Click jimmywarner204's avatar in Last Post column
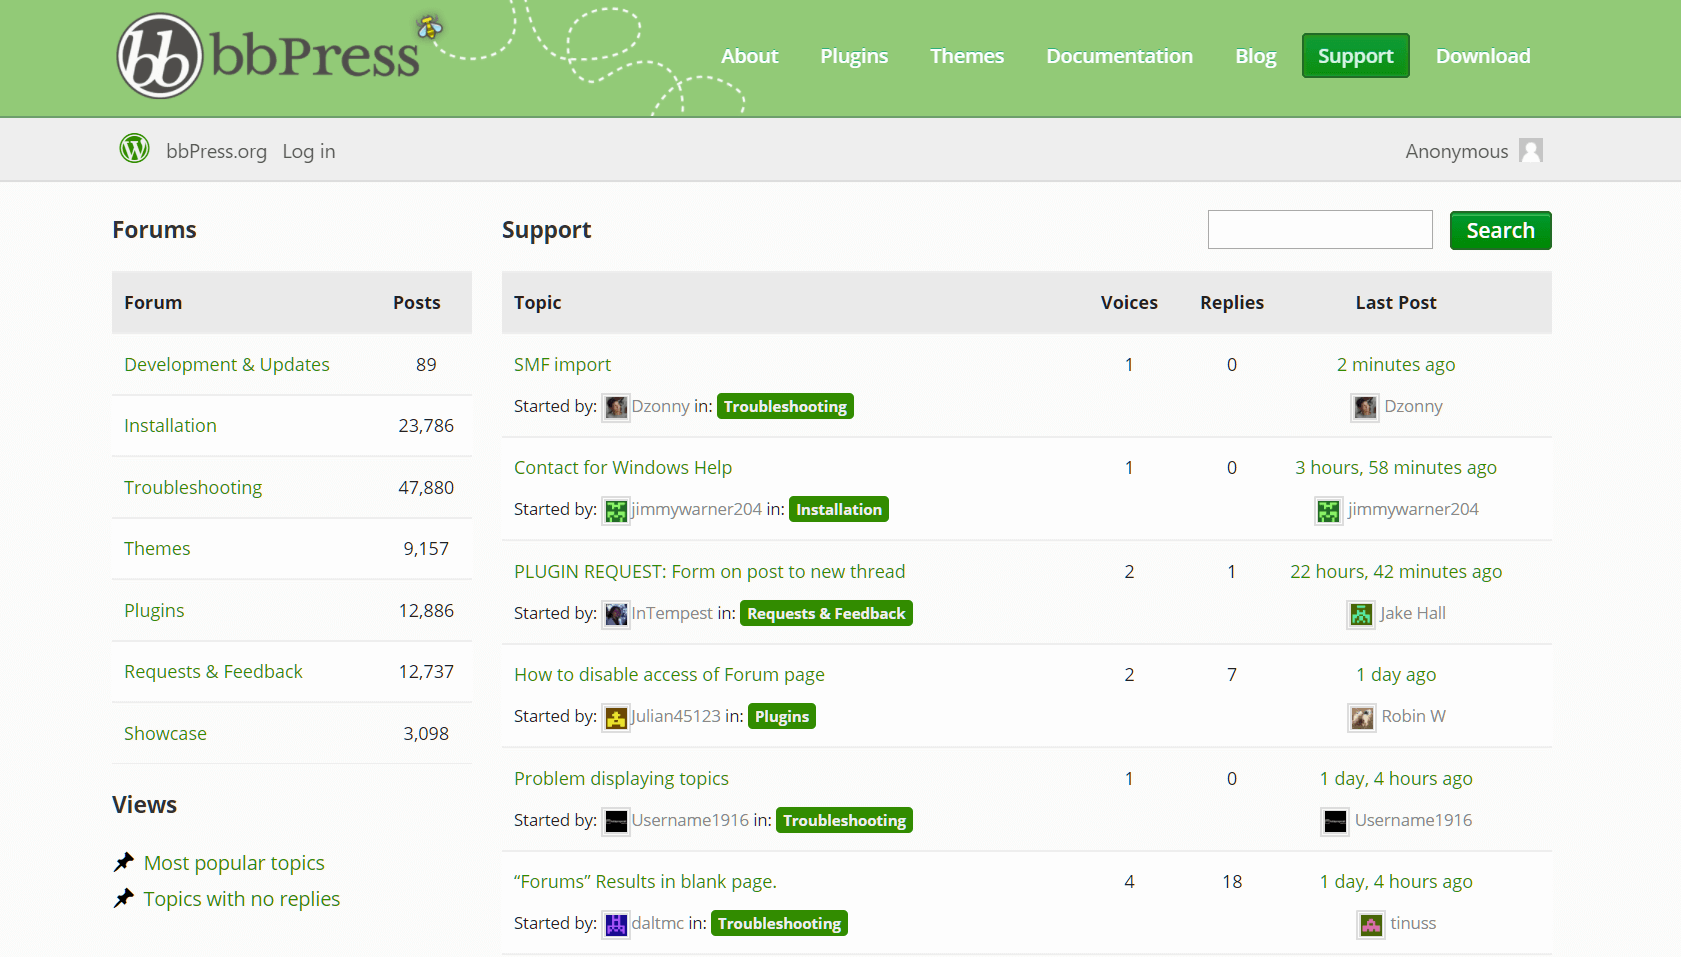Screen dimensions: 1681x957 coord(1328,510)
